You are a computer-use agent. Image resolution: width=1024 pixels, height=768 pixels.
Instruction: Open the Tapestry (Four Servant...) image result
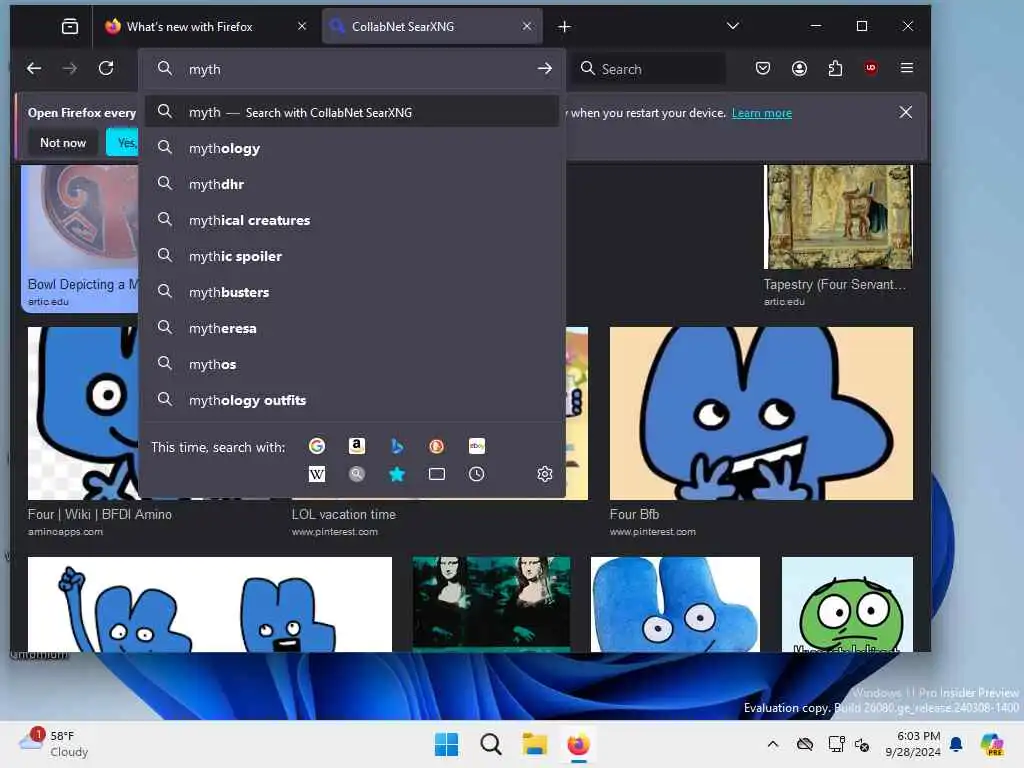click(839, 217)
